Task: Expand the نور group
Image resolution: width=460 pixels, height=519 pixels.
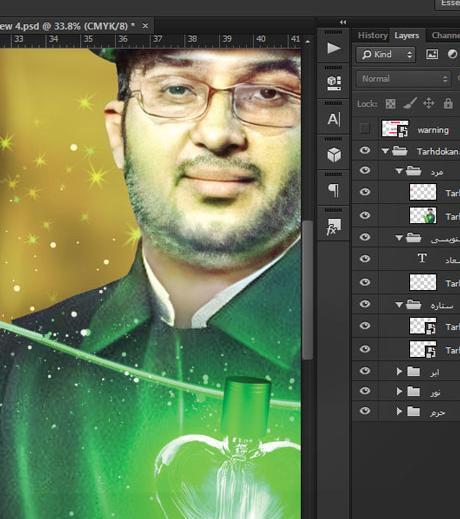Action: click(399, 391)
